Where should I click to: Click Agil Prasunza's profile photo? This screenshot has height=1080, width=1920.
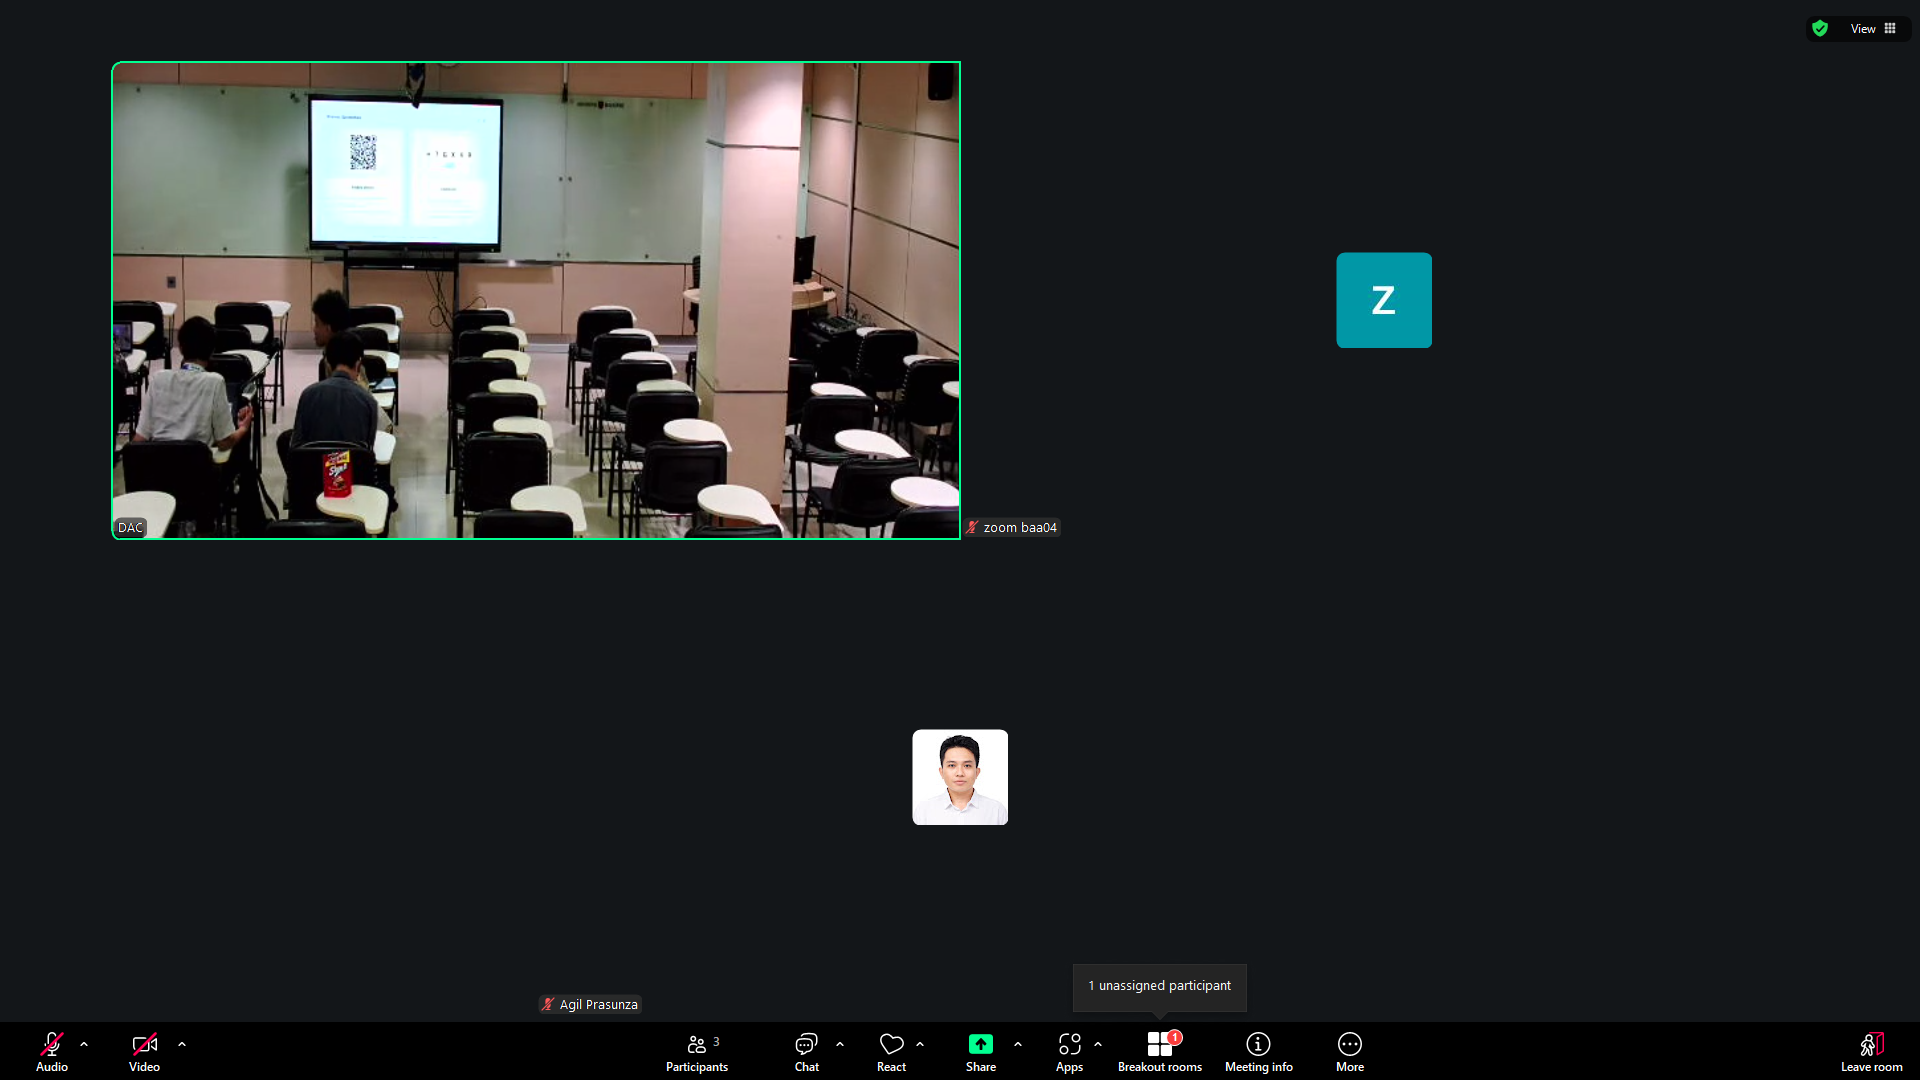(x=960, y=777)
